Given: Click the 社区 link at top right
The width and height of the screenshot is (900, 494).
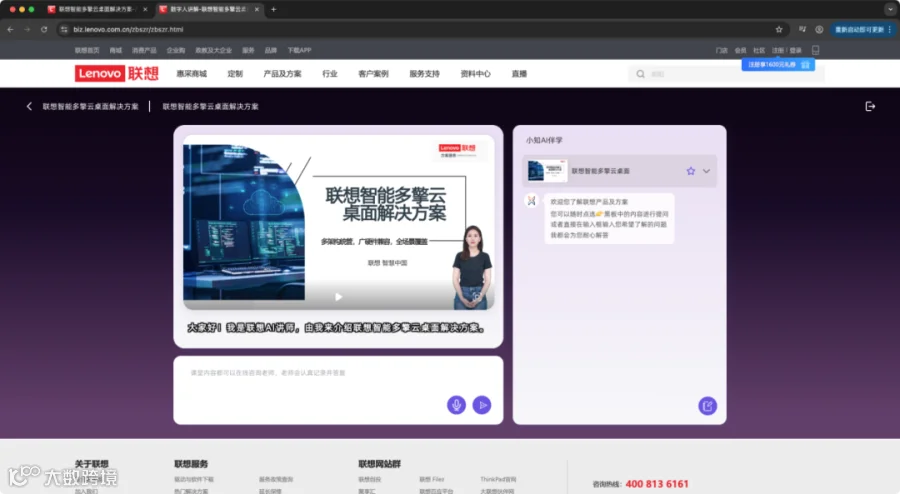Looking at the screenshot, I should 759,50.
